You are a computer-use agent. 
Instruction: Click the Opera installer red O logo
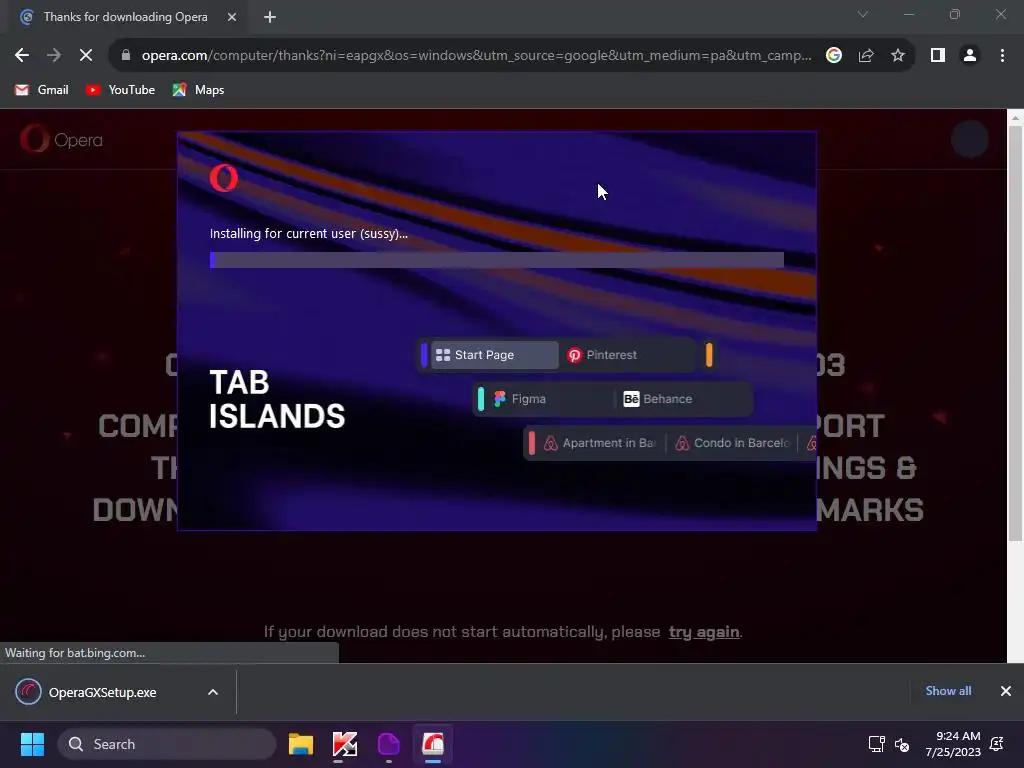pos(224,178)
